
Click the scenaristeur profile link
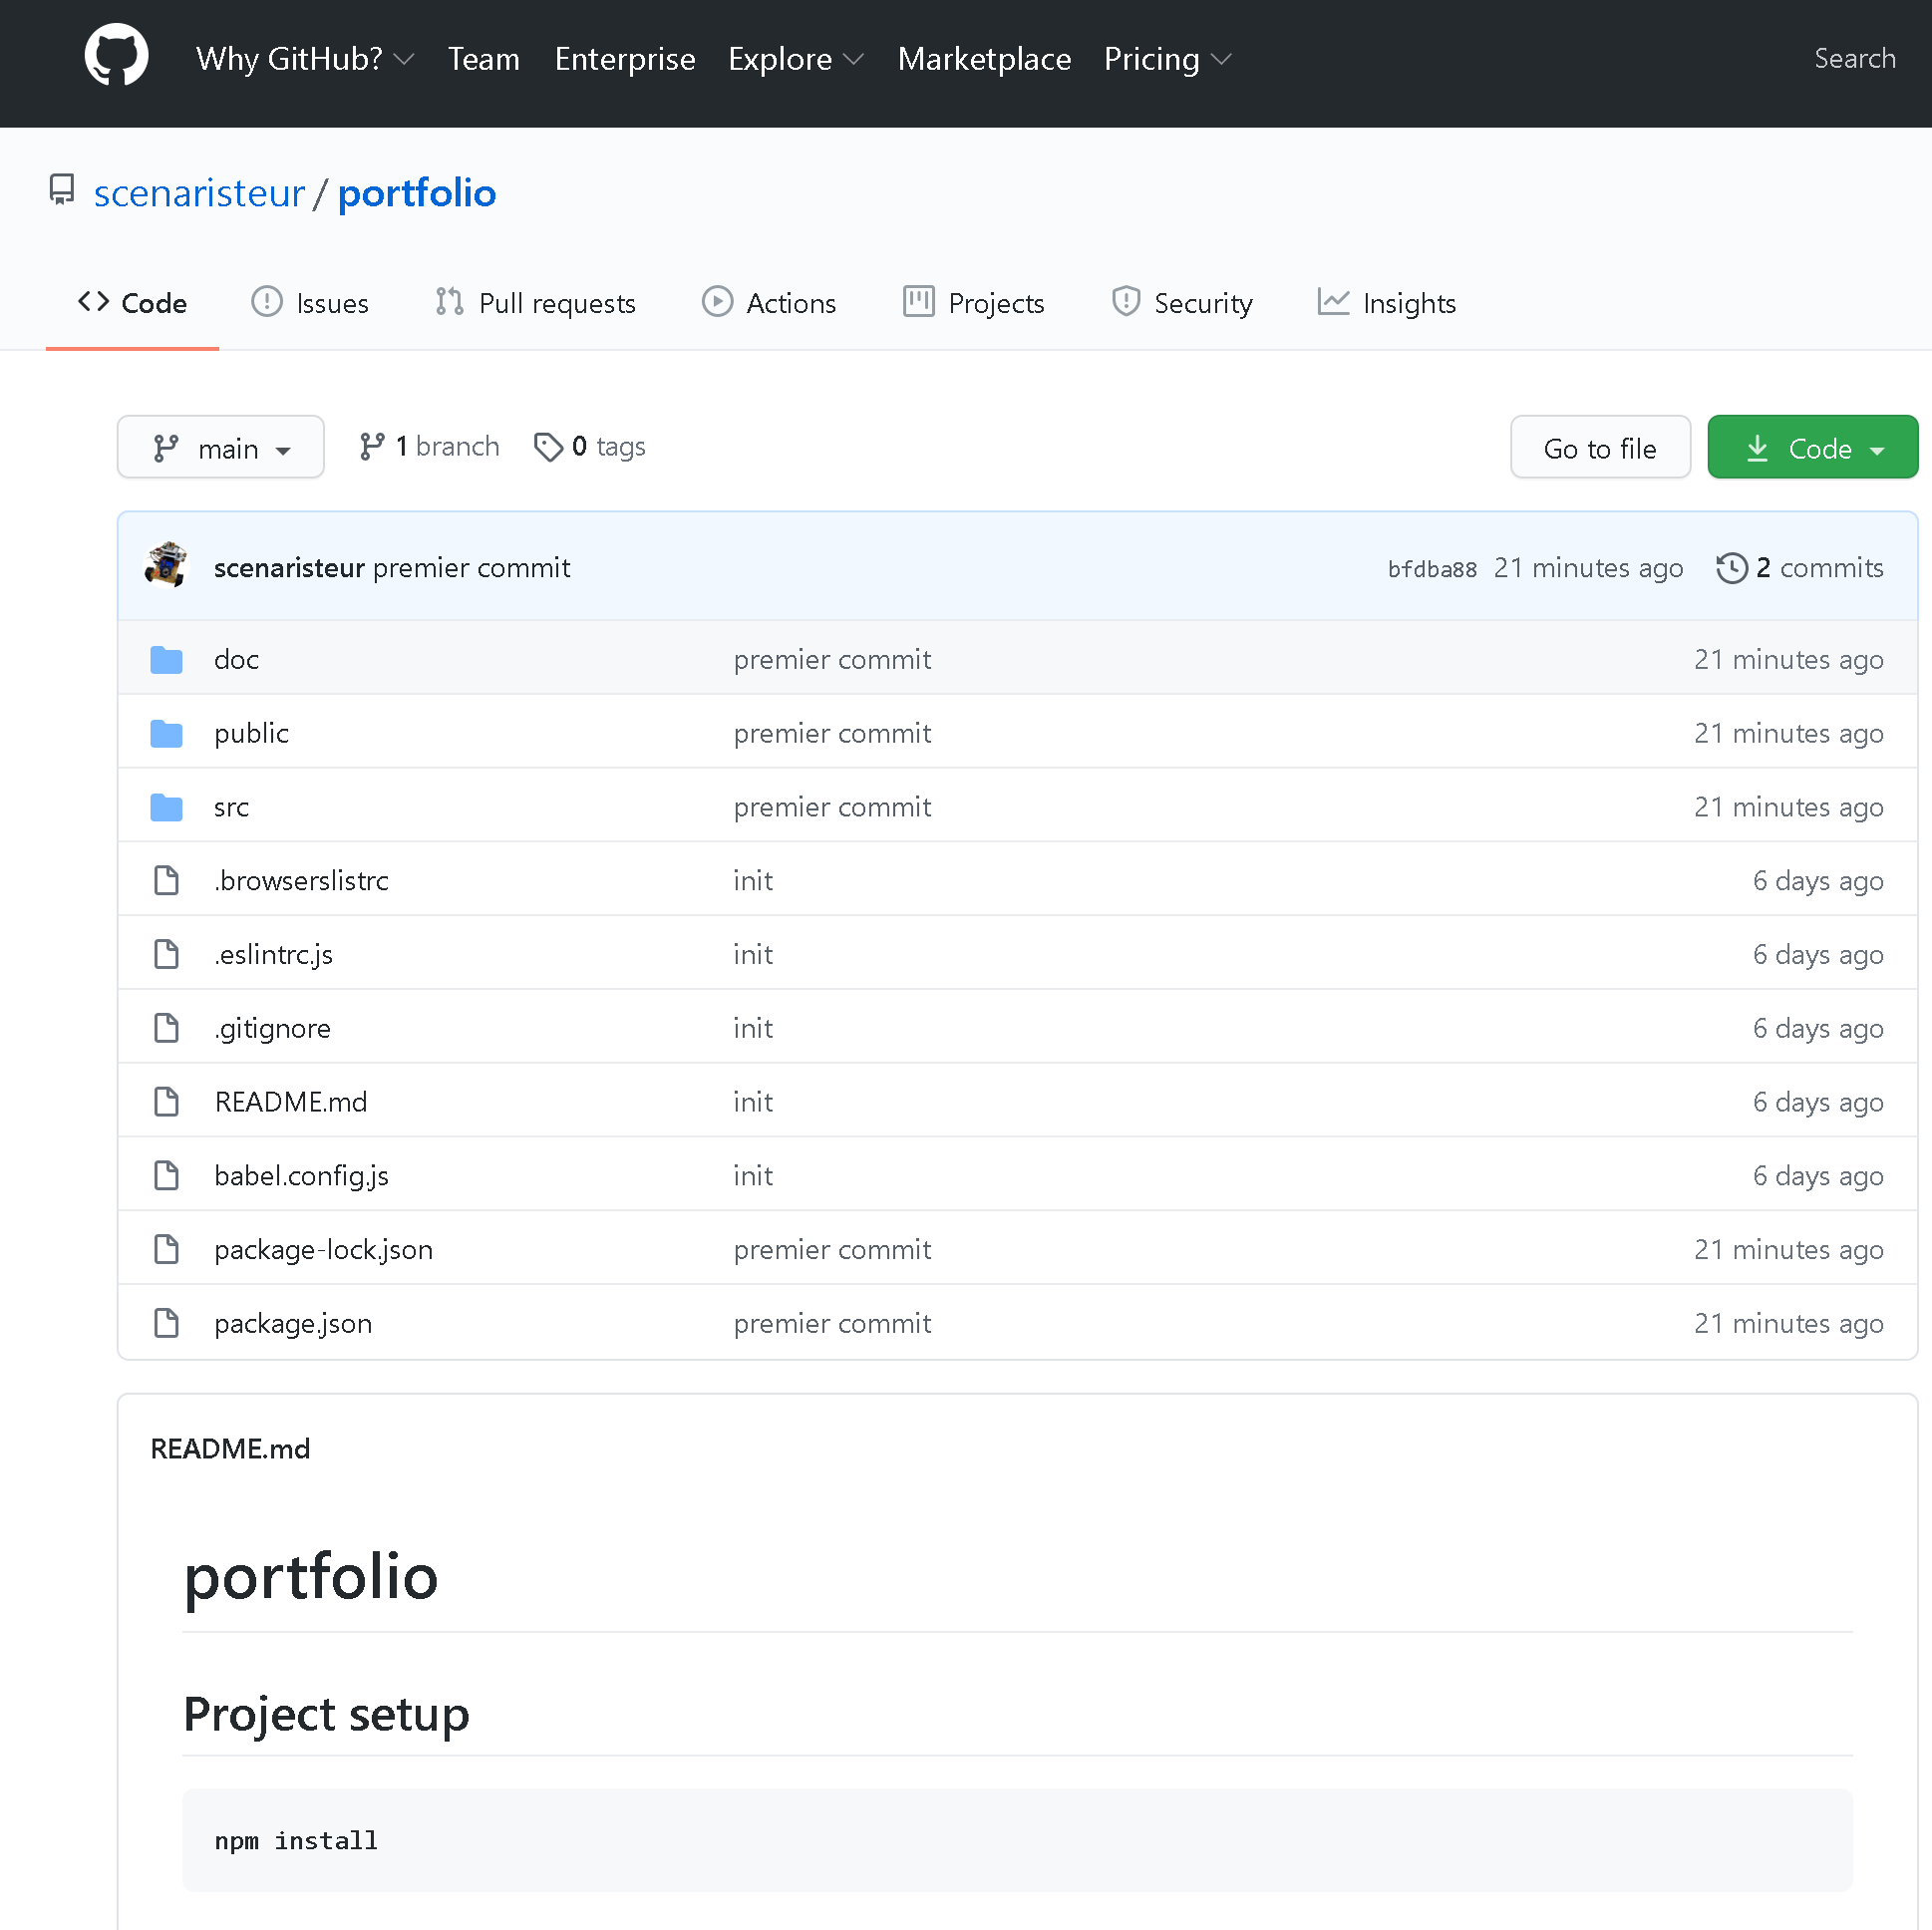199,192
